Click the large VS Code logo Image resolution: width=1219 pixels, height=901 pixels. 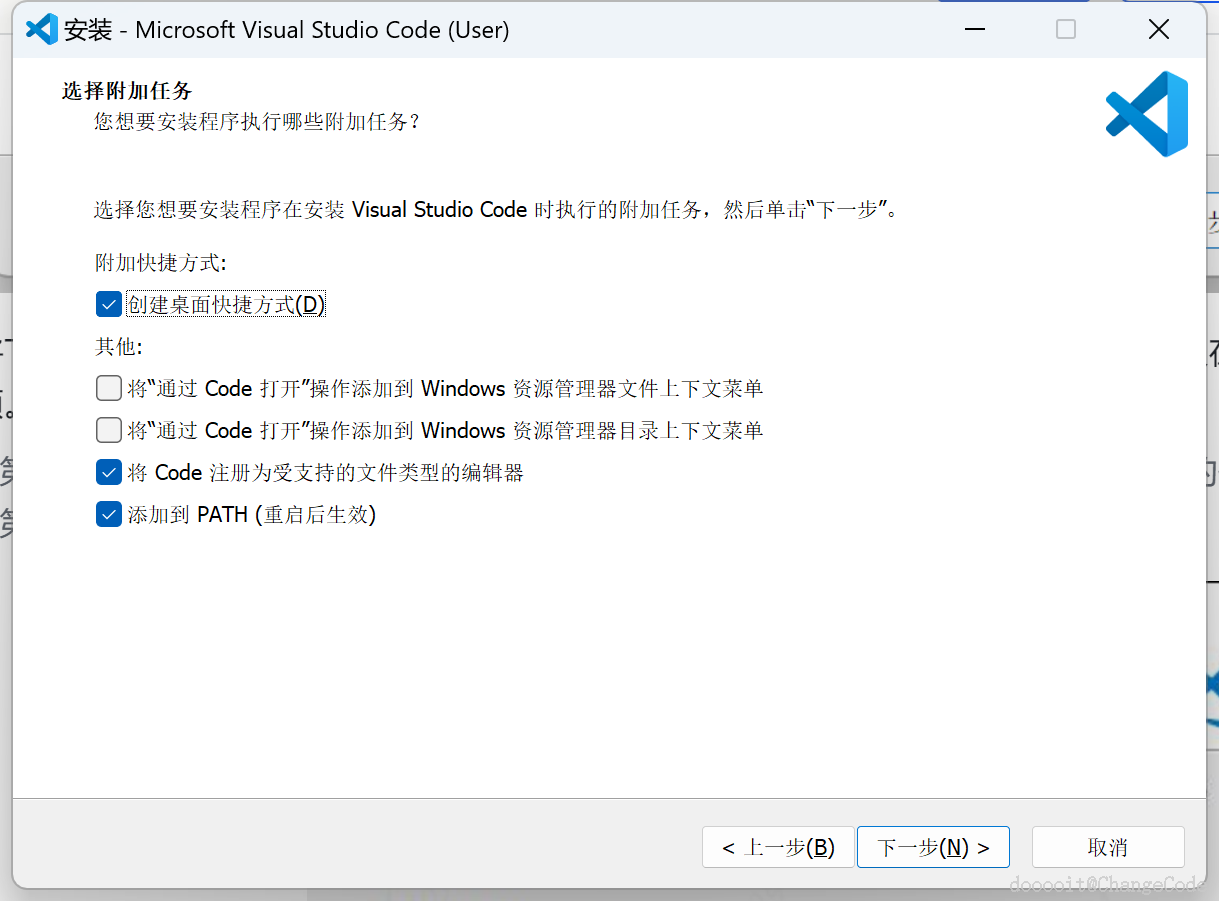click(1146, 114)
